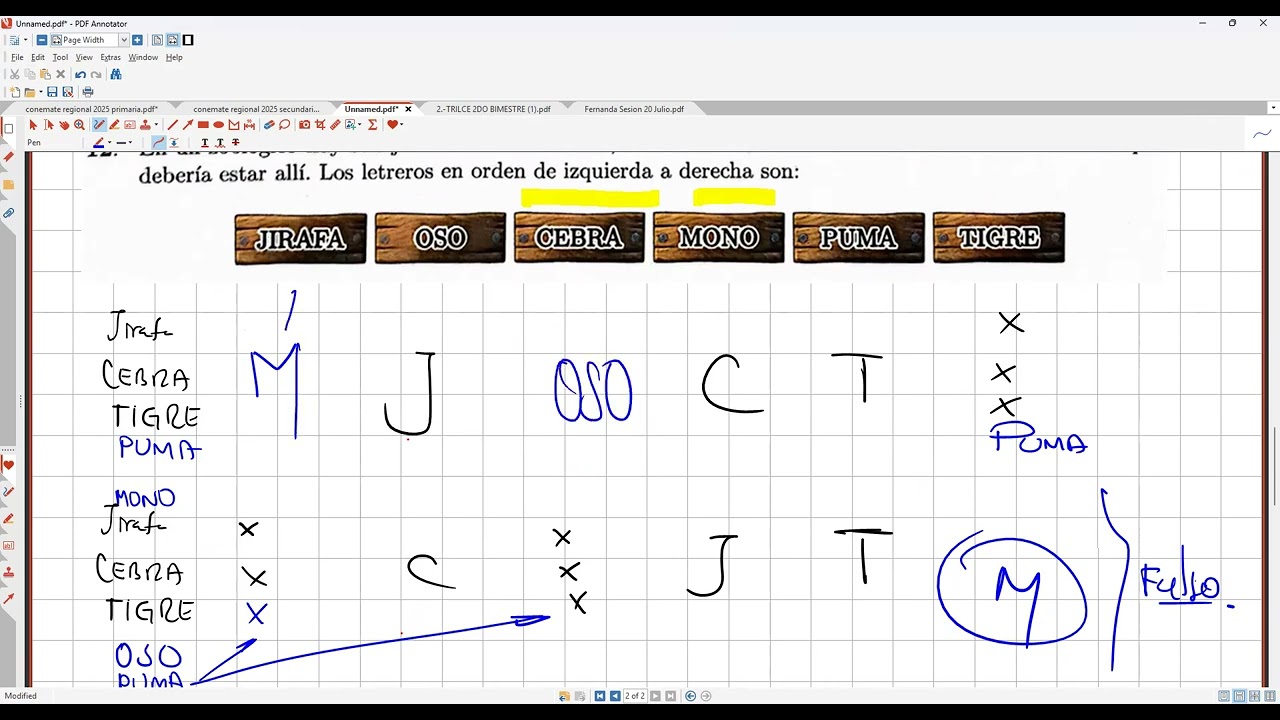
Task: Go to the previous page
Action: (614, 696)
